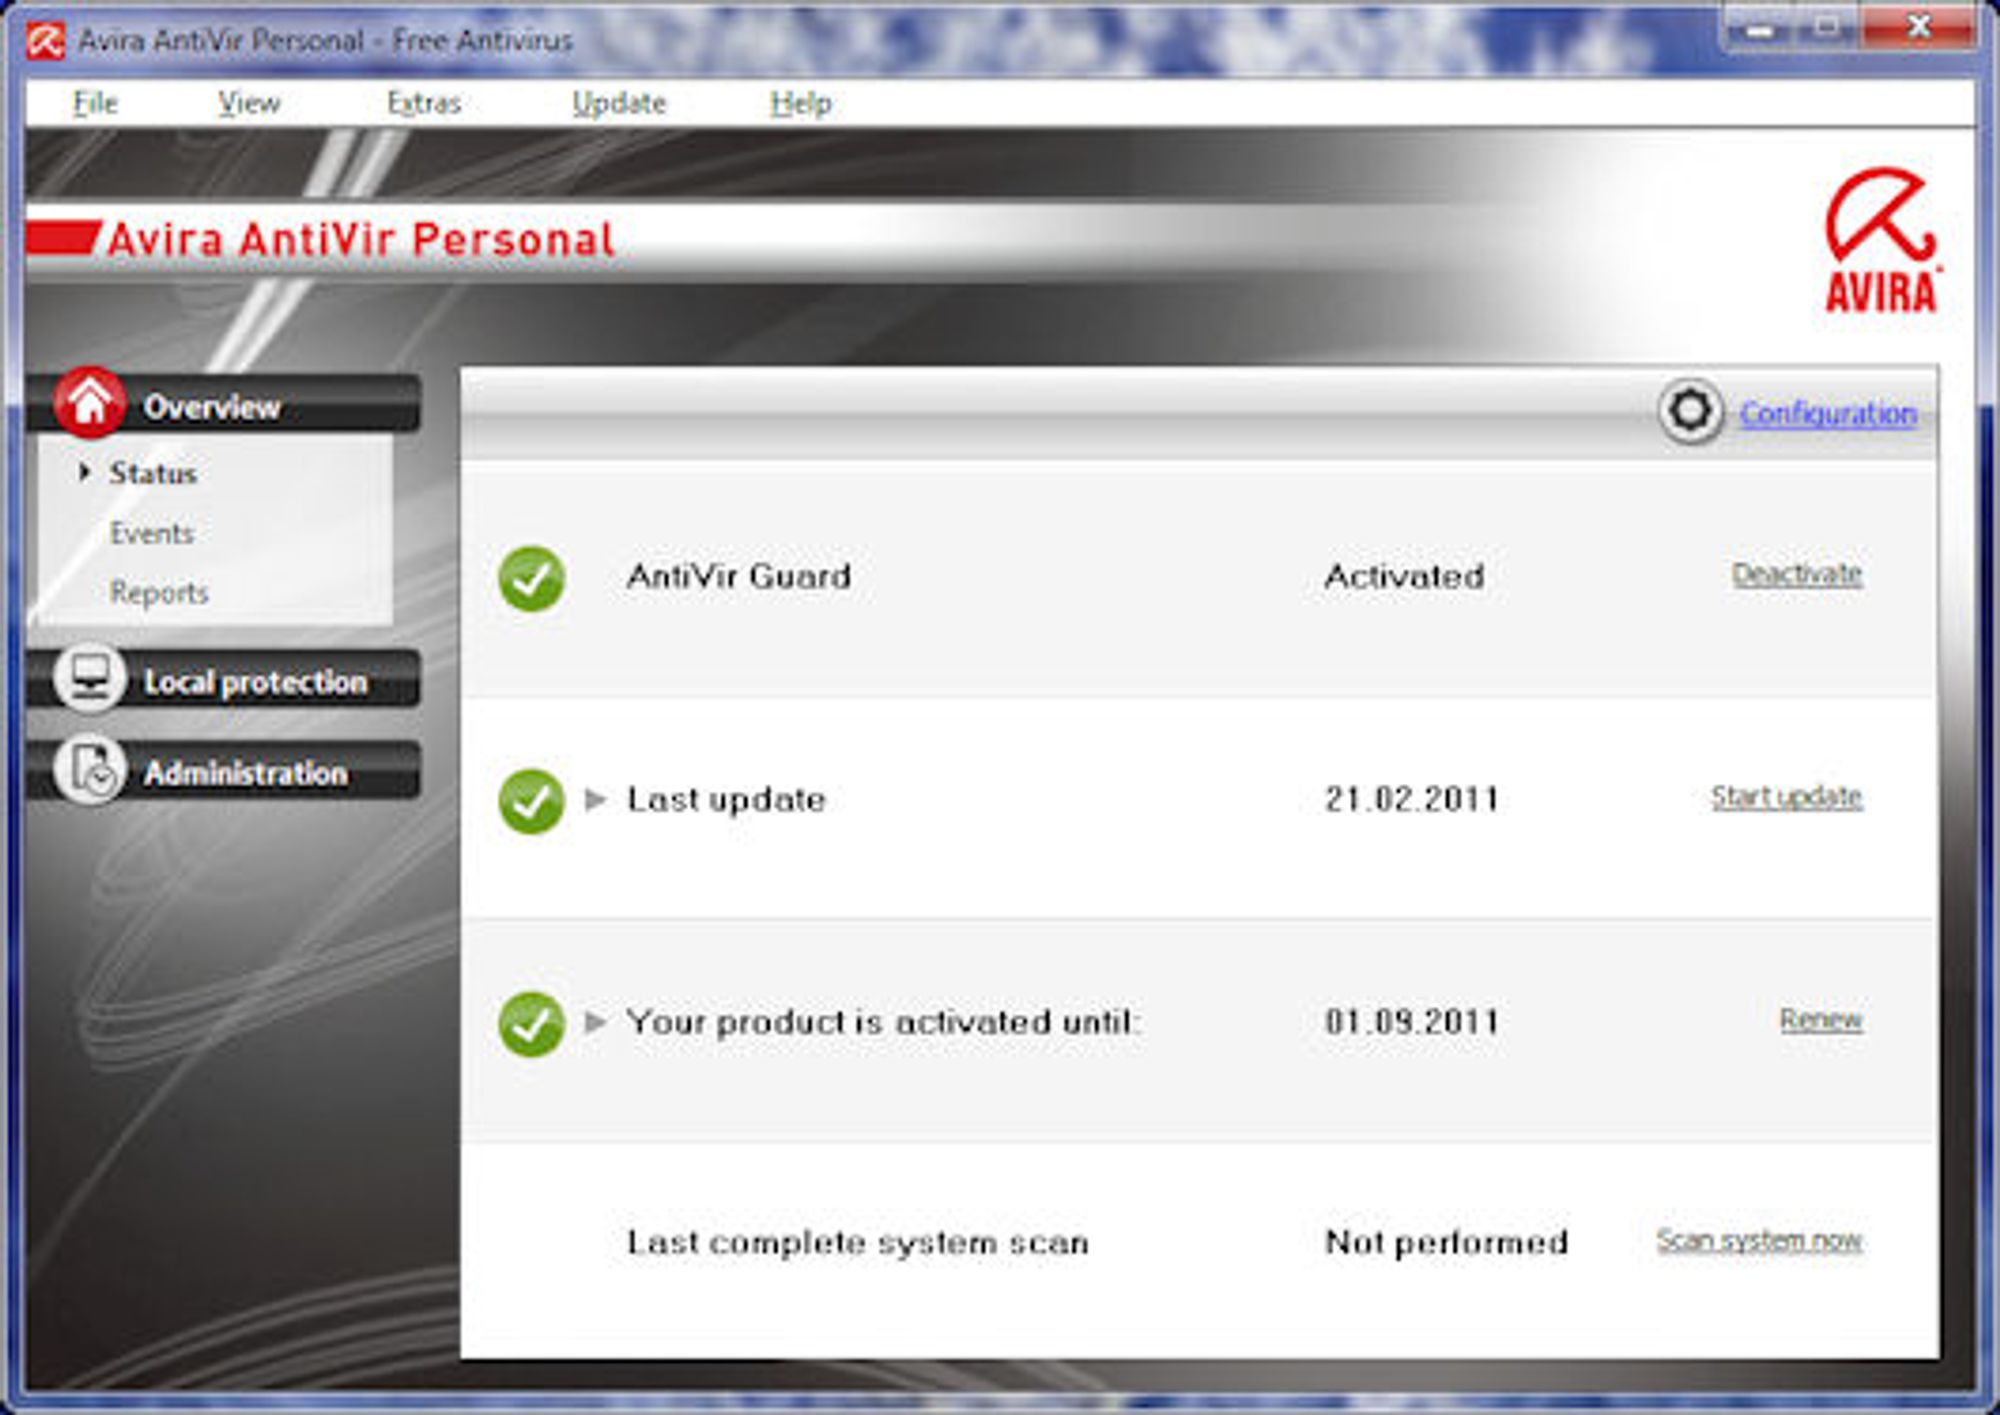Expand the product activation details arrow
The width and height of the screenshot is (2000, 1415).
coord(595,1022)
